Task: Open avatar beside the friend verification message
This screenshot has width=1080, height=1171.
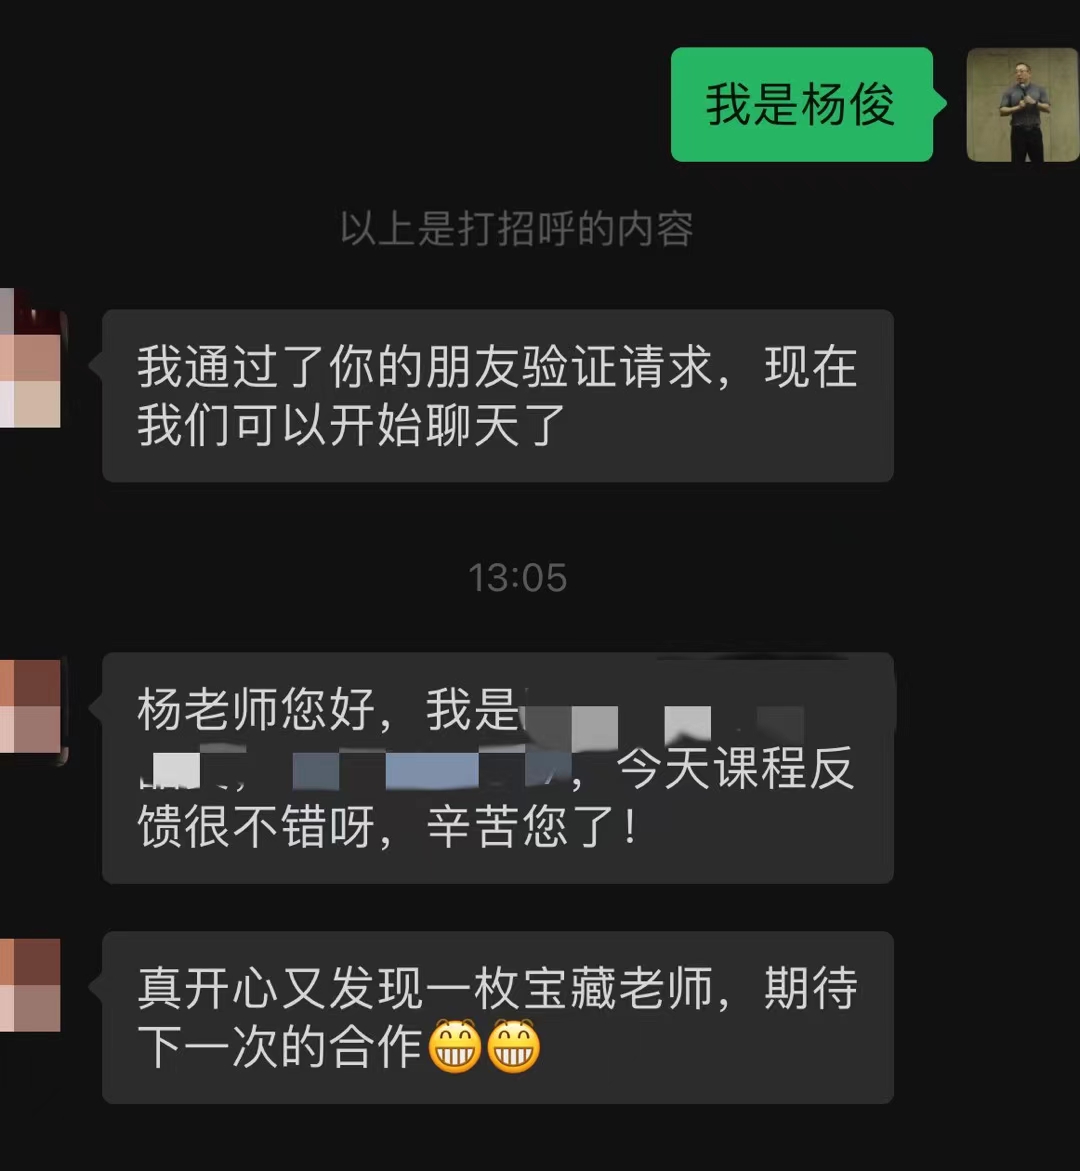Action: 30,358
